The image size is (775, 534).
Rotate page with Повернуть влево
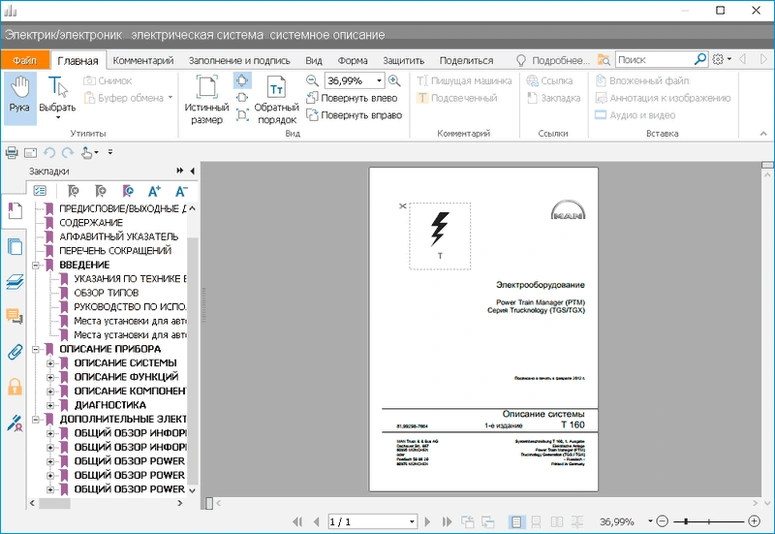(351, 98)
